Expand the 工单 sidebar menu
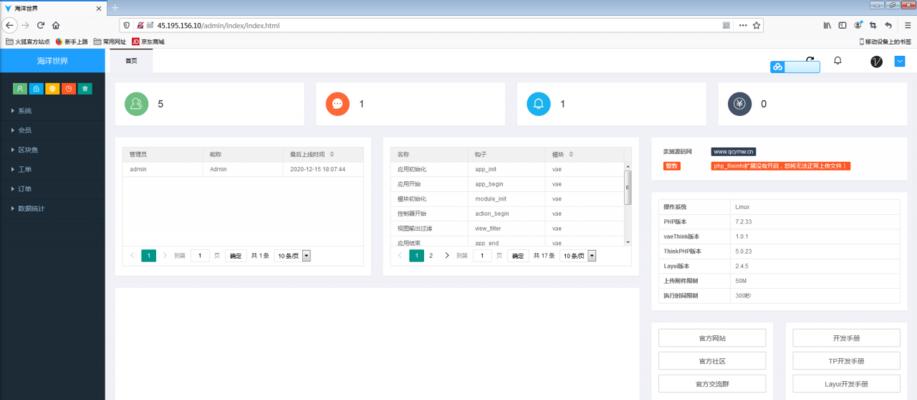 tap(53, 169)
